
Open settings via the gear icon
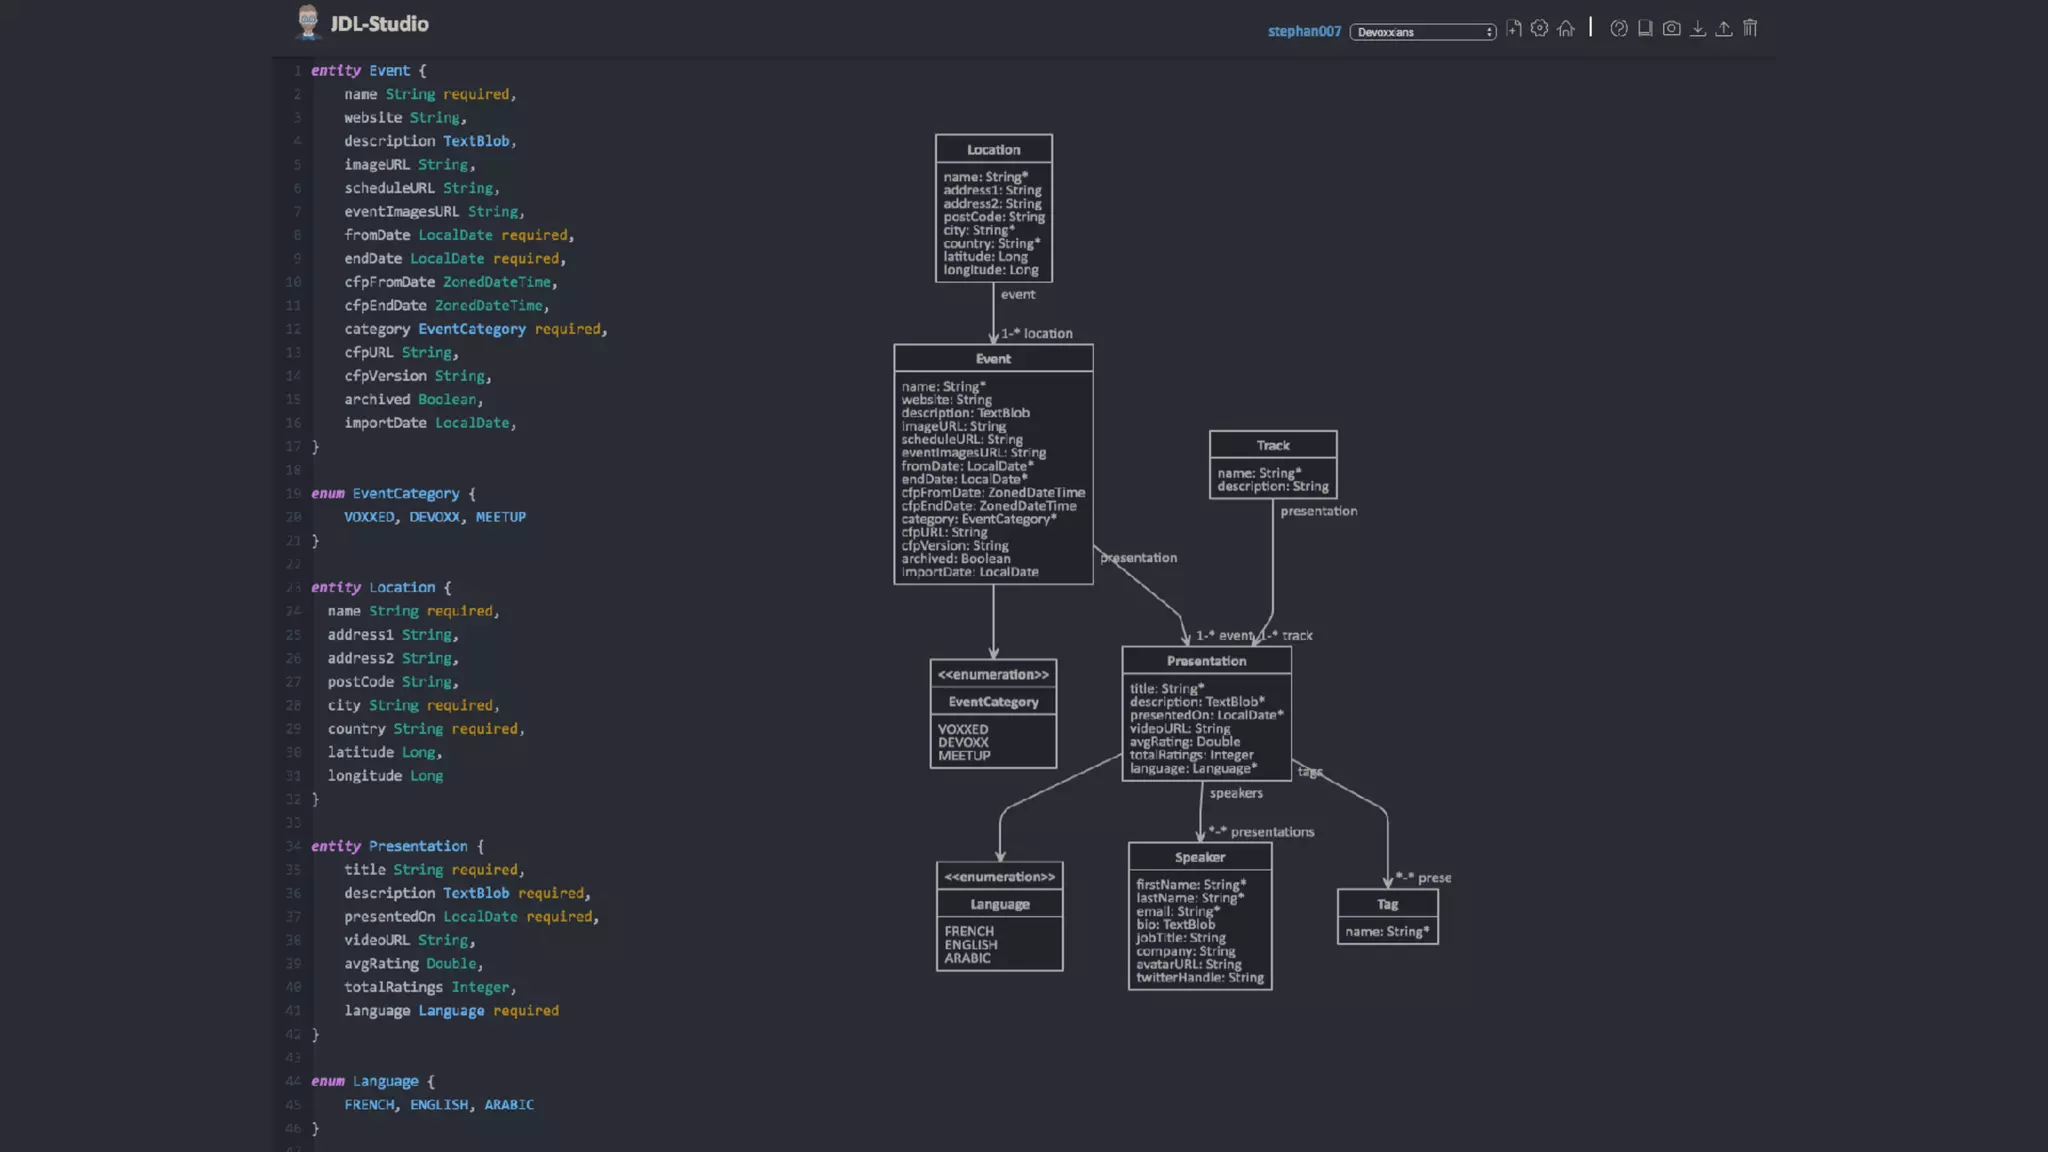[x=1540, y=29]
